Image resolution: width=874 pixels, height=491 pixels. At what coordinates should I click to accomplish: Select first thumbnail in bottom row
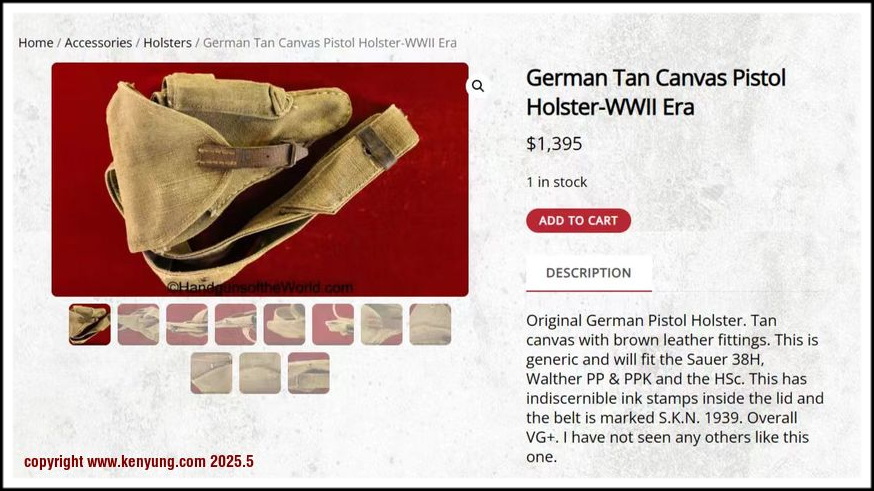(x=211, y=373)
